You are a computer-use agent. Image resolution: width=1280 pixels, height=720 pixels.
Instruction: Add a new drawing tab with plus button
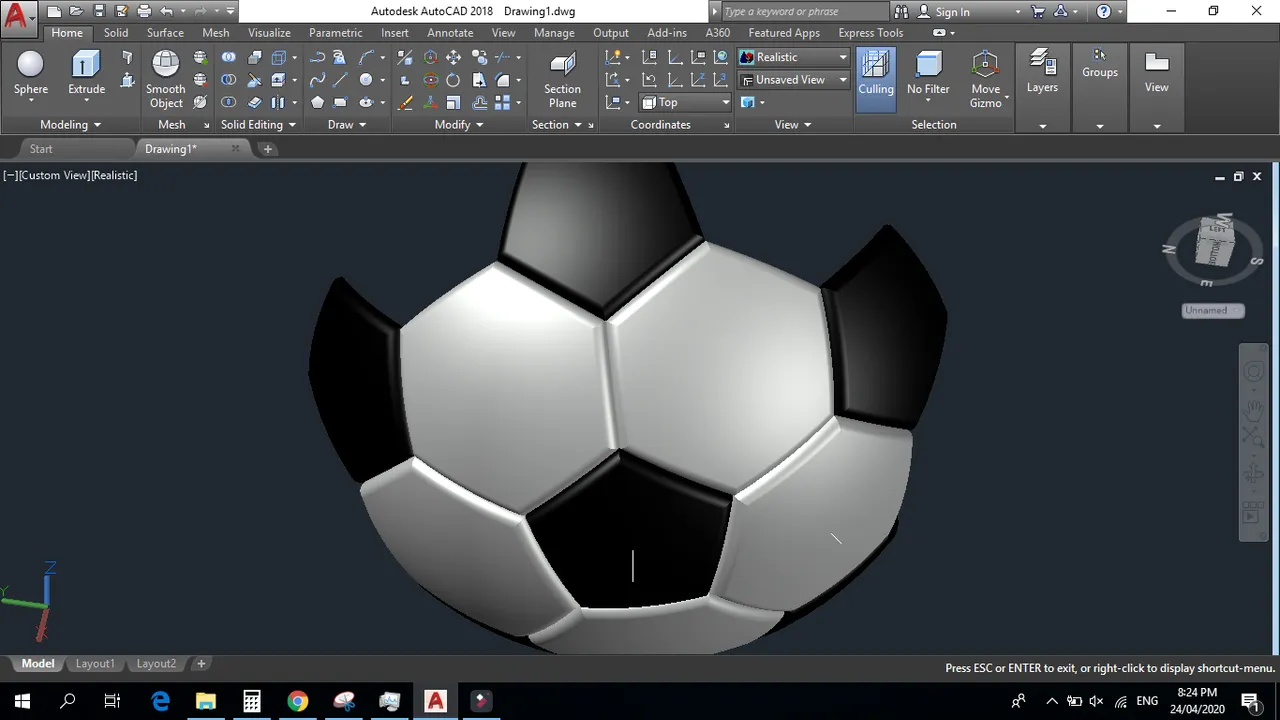267,149
